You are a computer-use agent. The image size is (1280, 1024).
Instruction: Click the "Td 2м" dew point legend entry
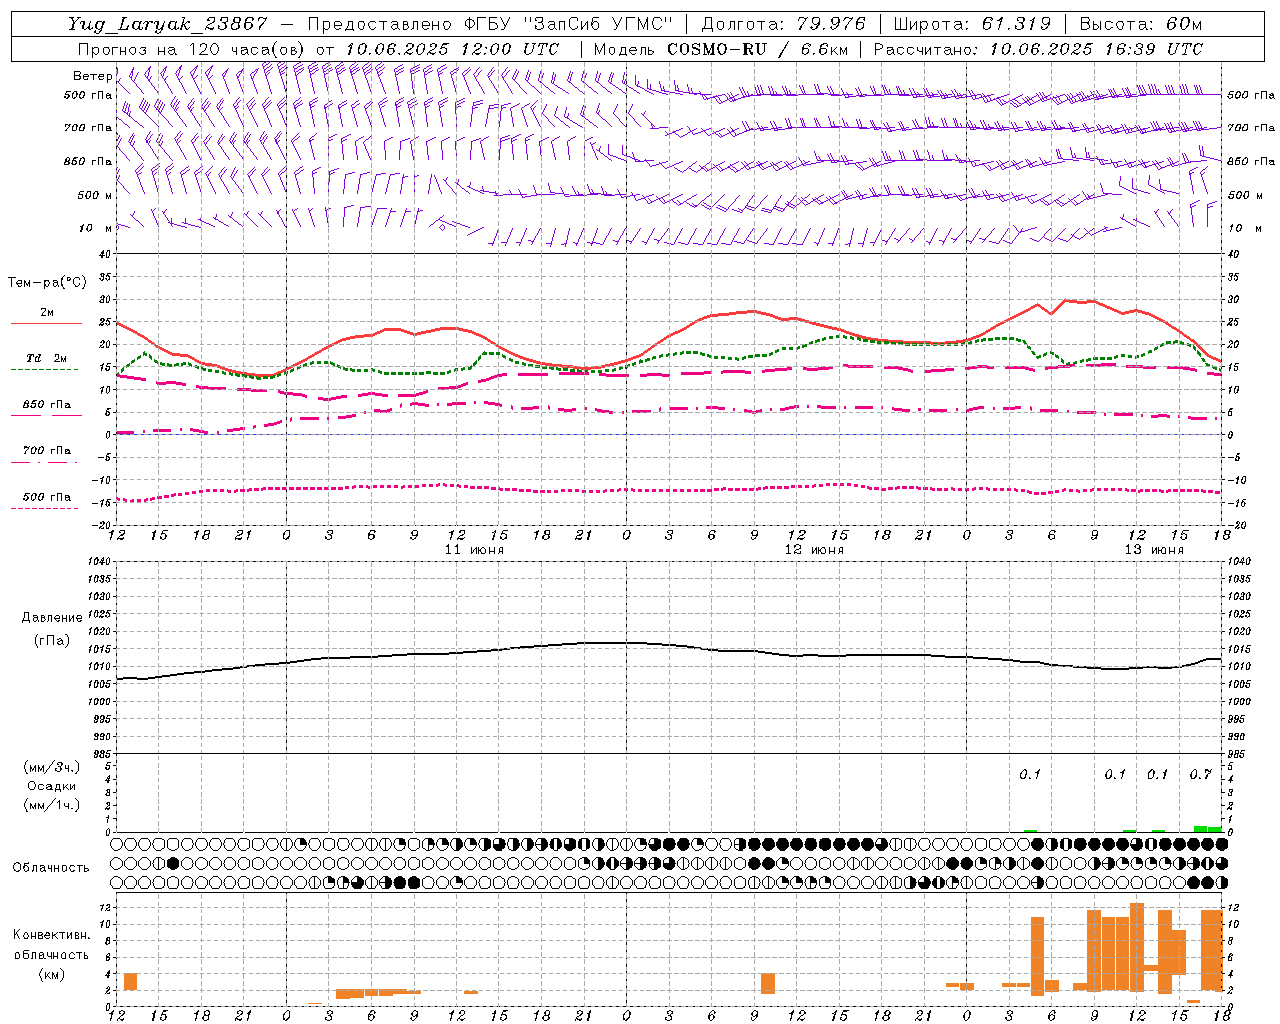coord(46,358)
